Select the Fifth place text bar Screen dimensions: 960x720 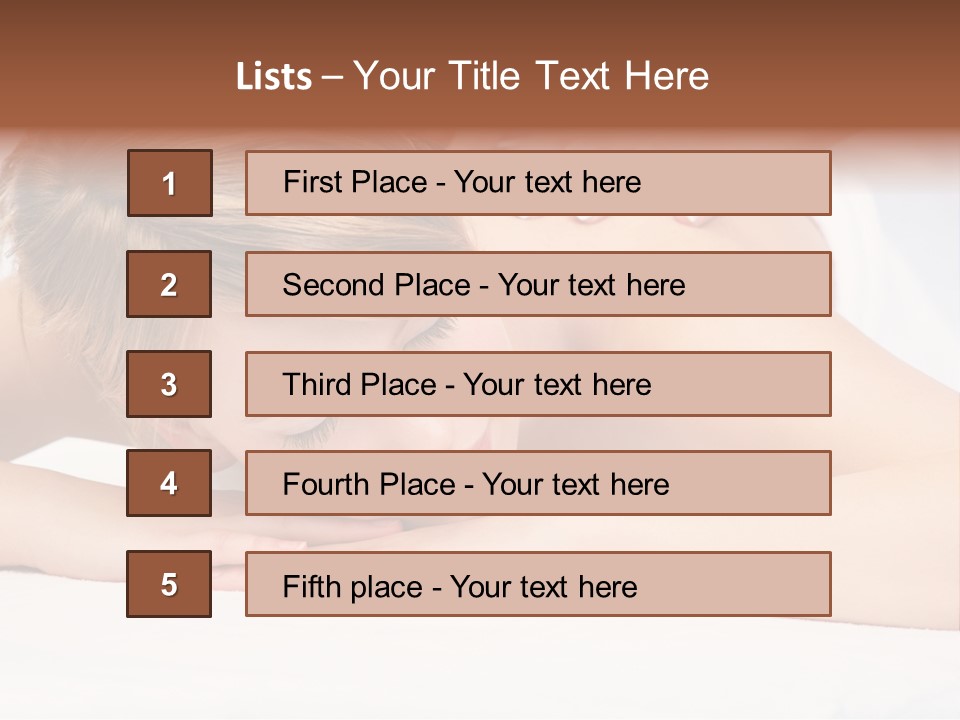(538, 584)
